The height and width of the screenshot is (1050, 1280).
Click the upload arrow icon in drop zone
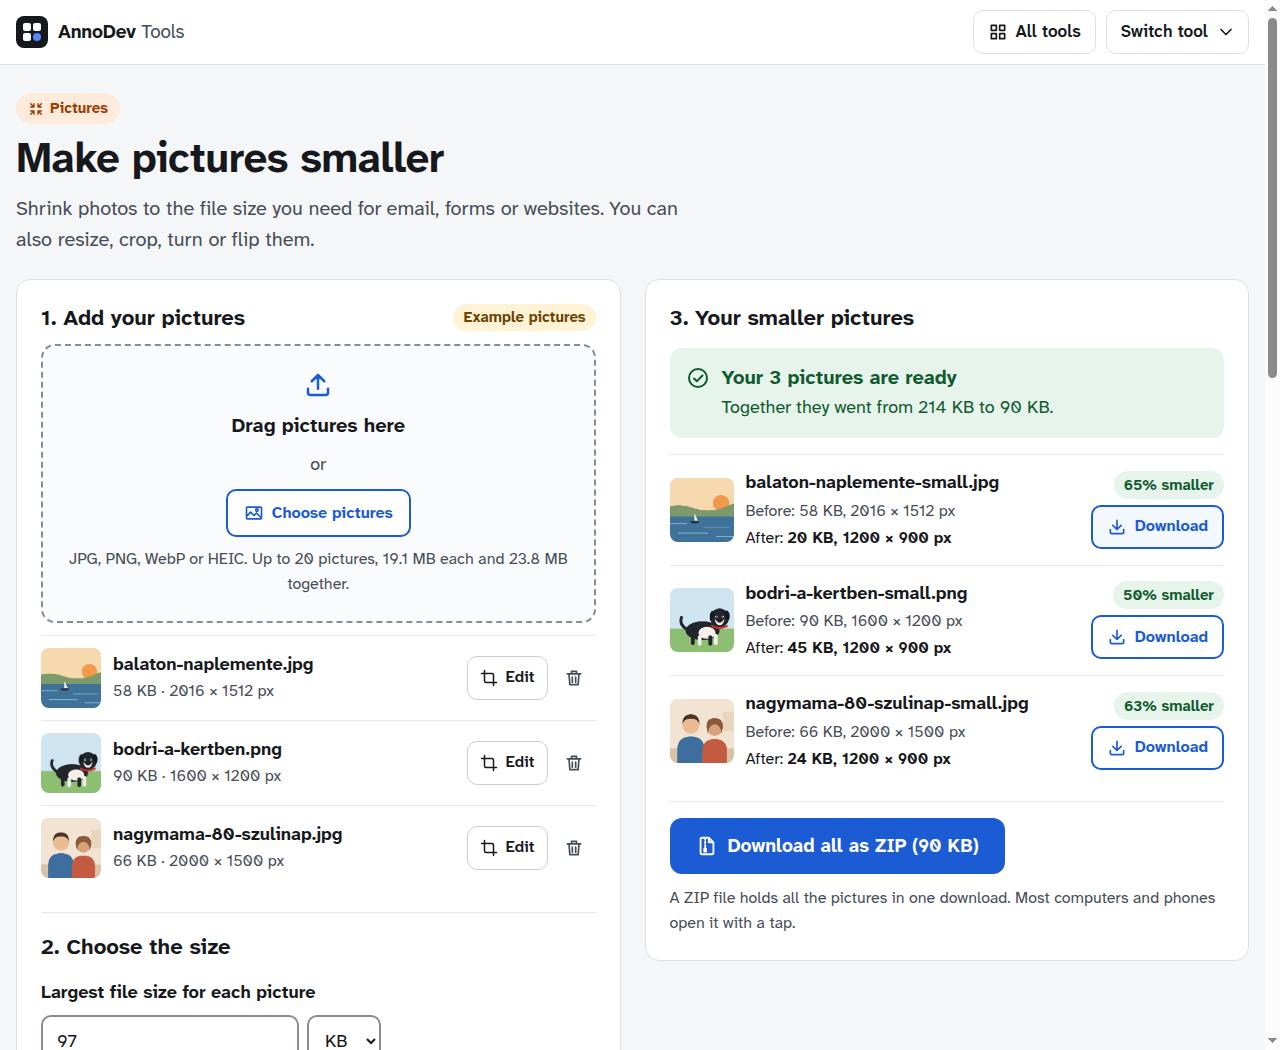tap(318, 385)
